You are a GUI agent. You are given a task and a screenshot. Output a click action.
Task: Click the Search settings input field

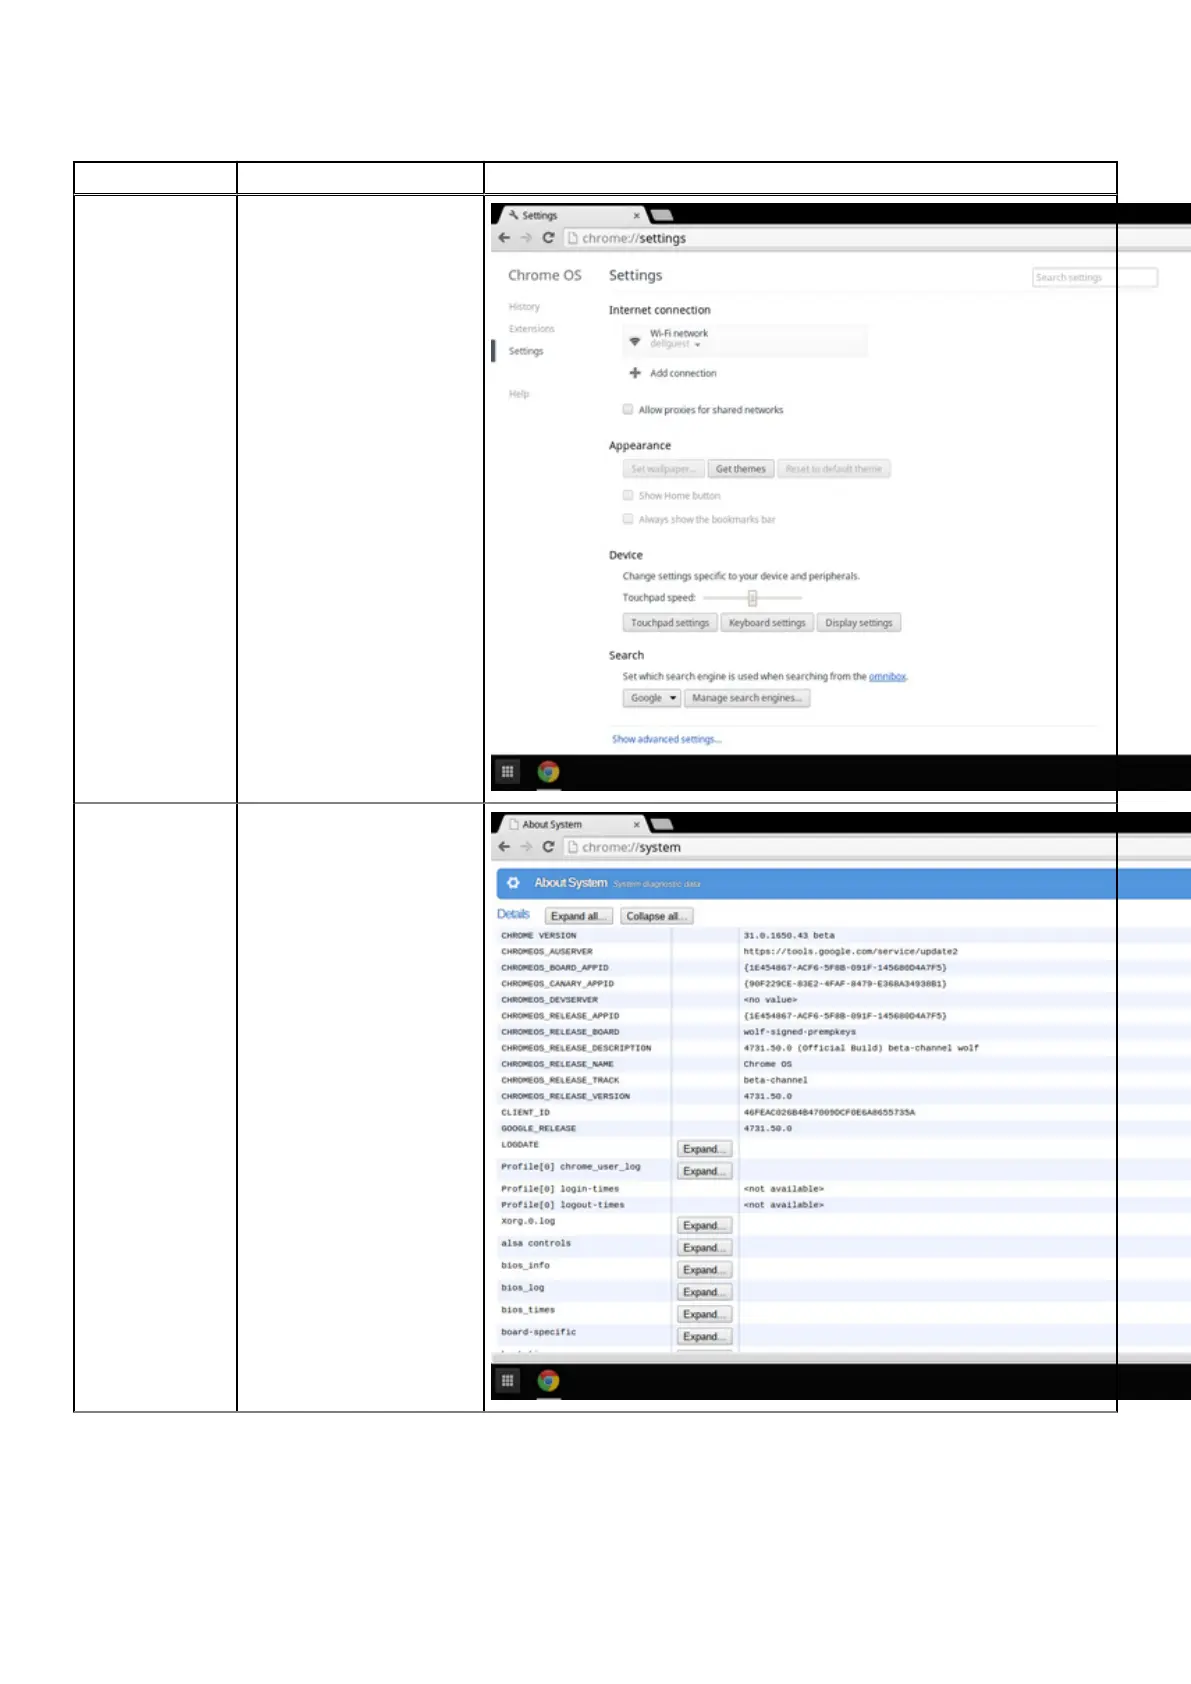click(x=1095, y=277)
